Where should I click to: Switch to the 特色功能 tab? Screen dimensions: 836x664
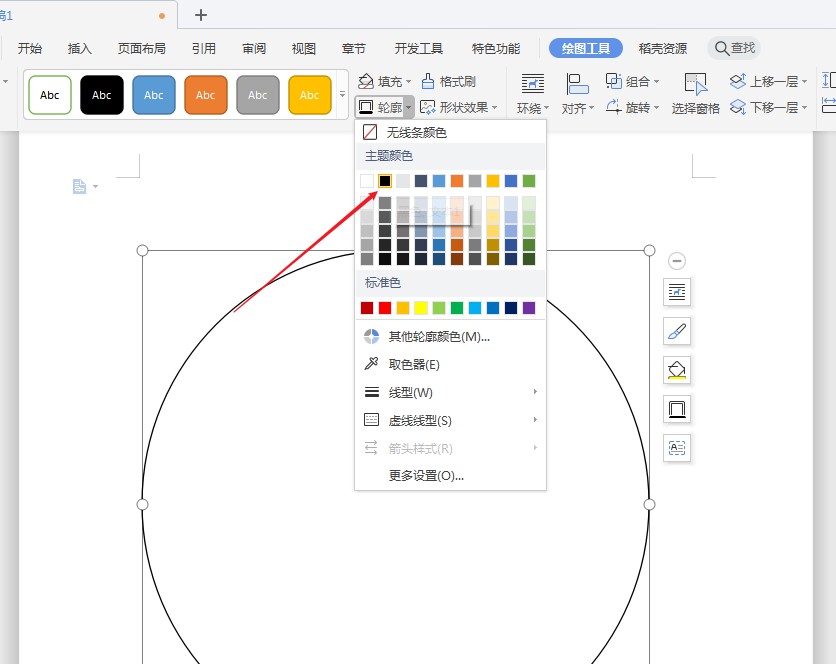(x=496, y=49)
